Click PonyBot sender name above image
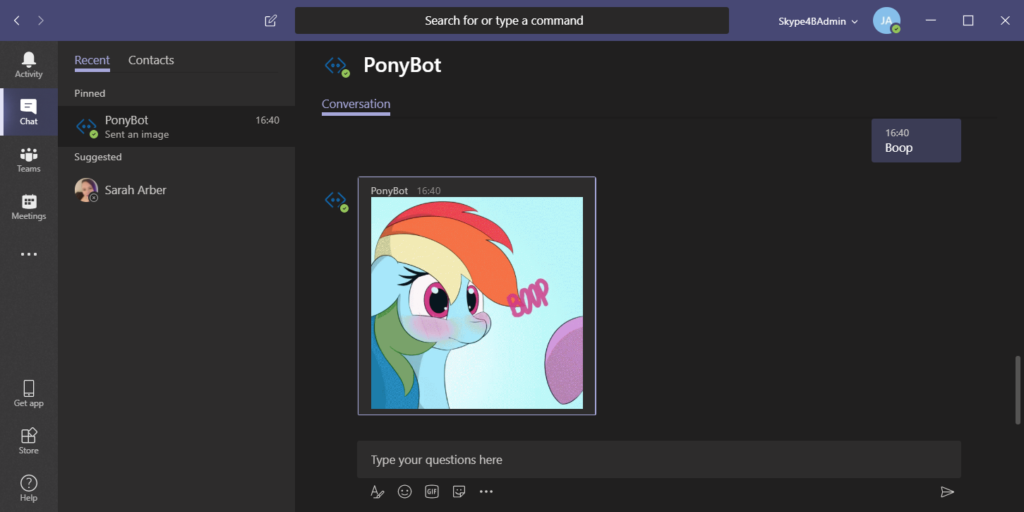 click(x=389, y=191)
